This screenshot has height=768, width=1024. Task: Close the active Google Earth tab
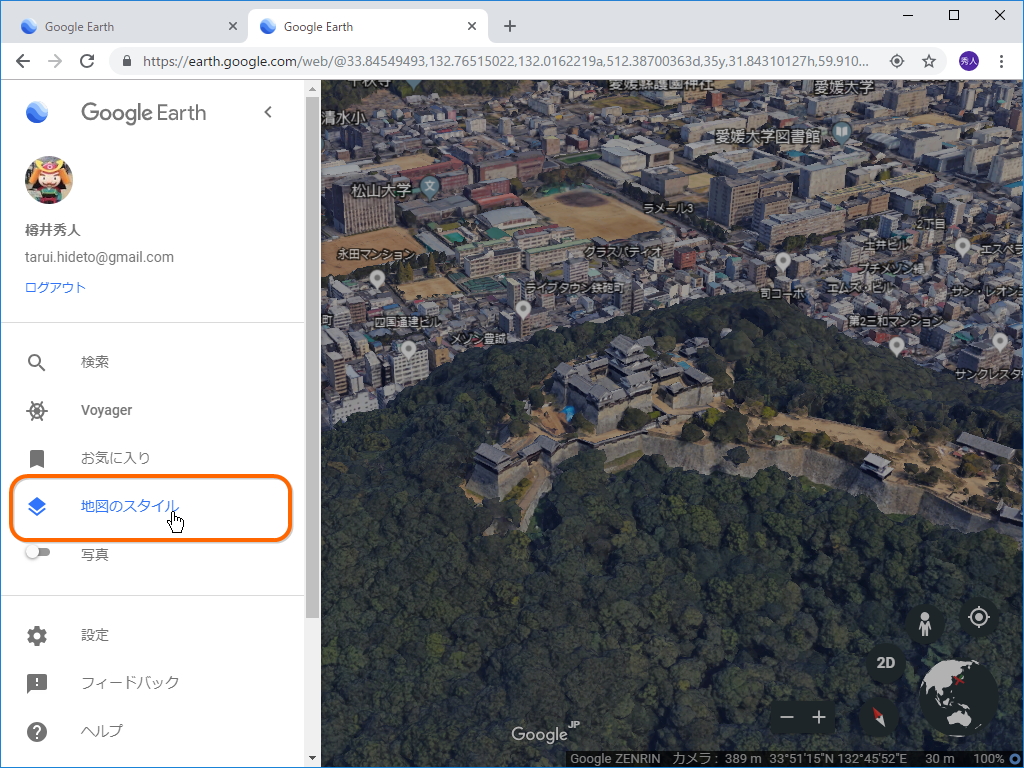(472, 26)
